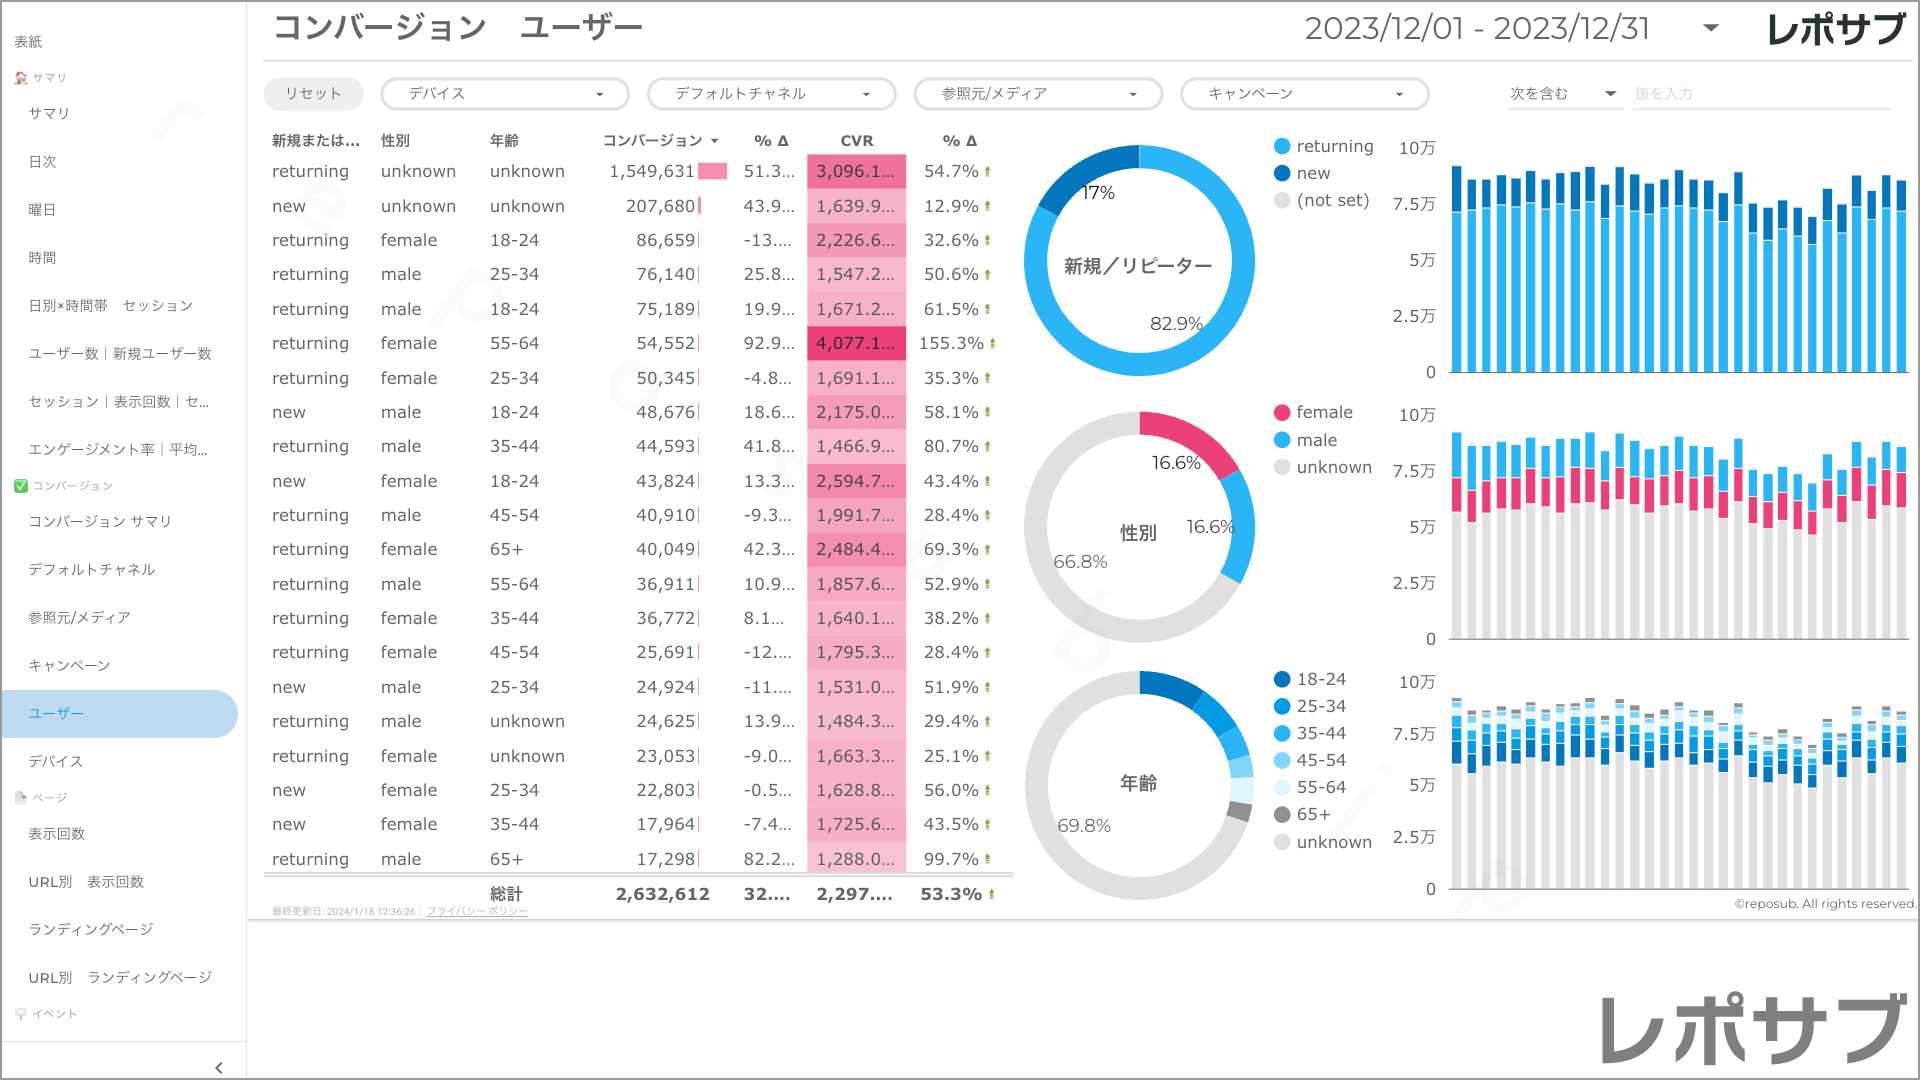Click the green check icon beside コンバージョン section
This screenshot has height=1080, width=1920.
point(21,486)
